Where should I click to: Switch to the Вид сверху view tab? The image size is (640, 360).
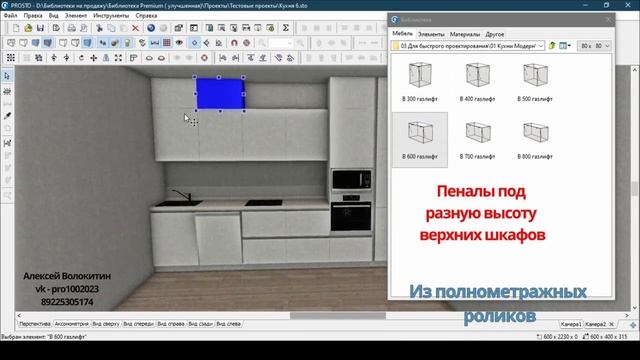pyautogui.click(x=106, y=324)
